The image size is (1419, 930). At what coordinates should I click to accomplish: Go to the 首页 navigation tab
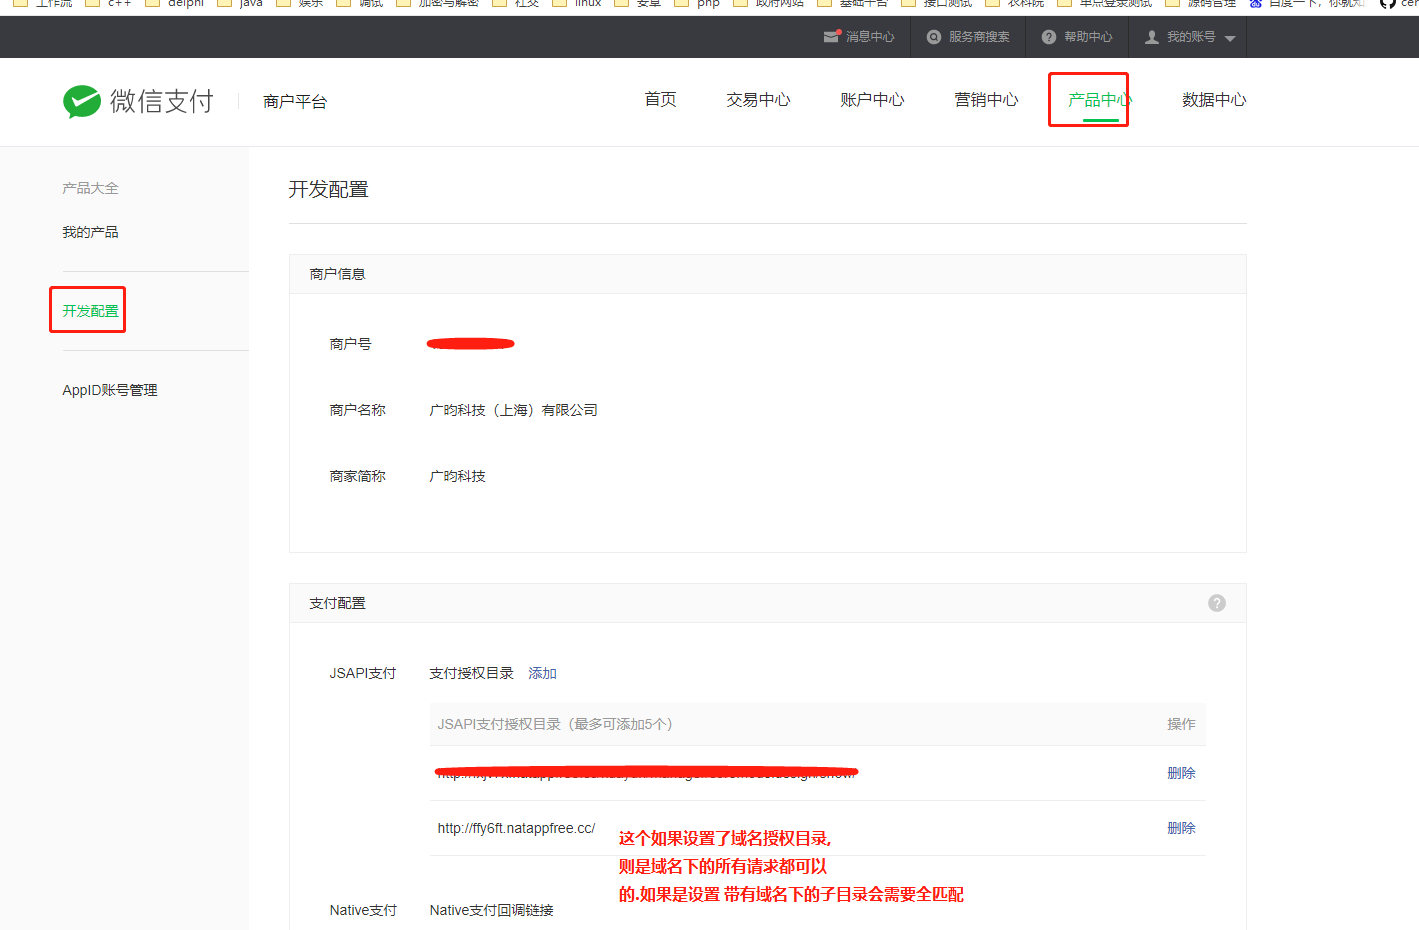660,100
